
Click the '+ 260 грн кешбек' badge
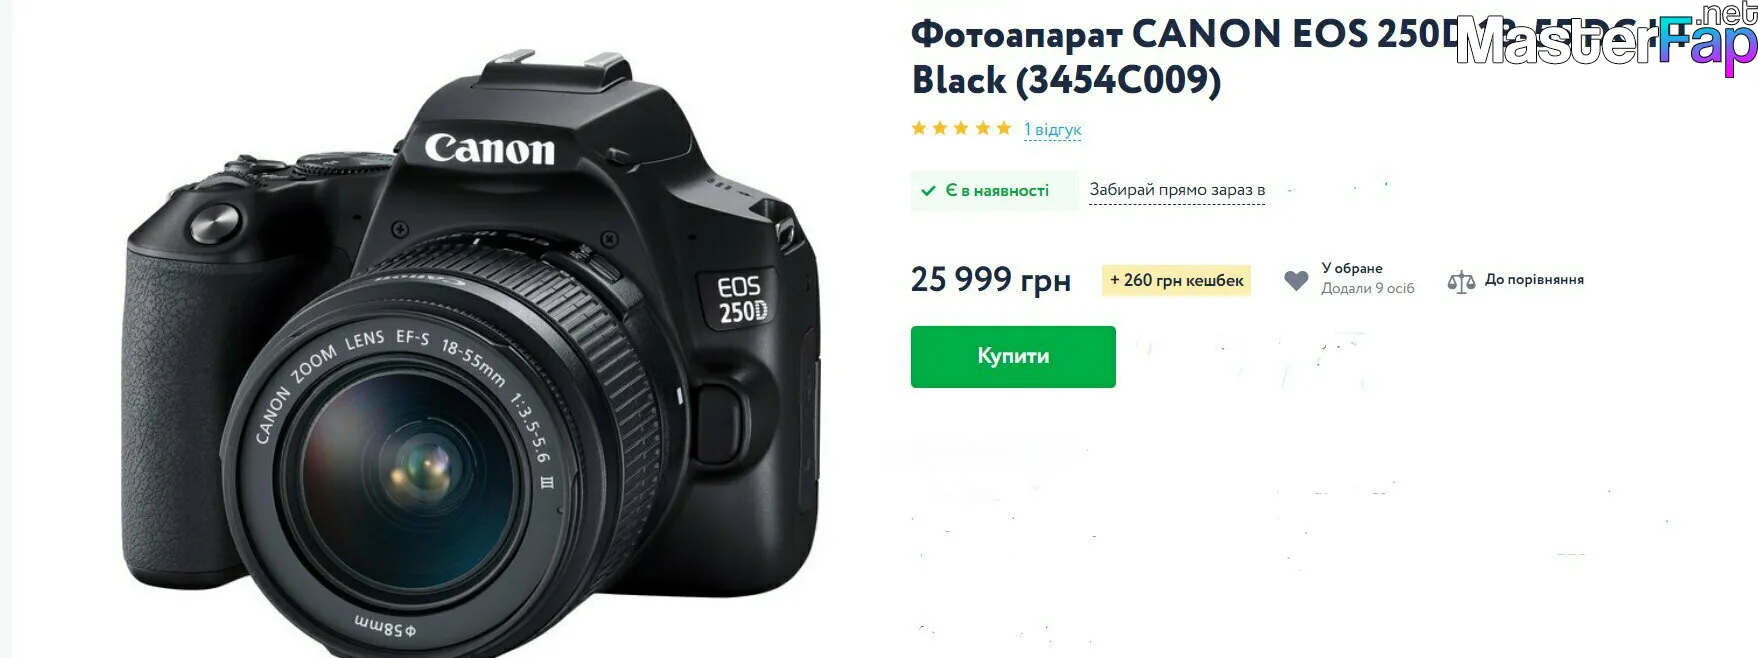[1177, 281]
